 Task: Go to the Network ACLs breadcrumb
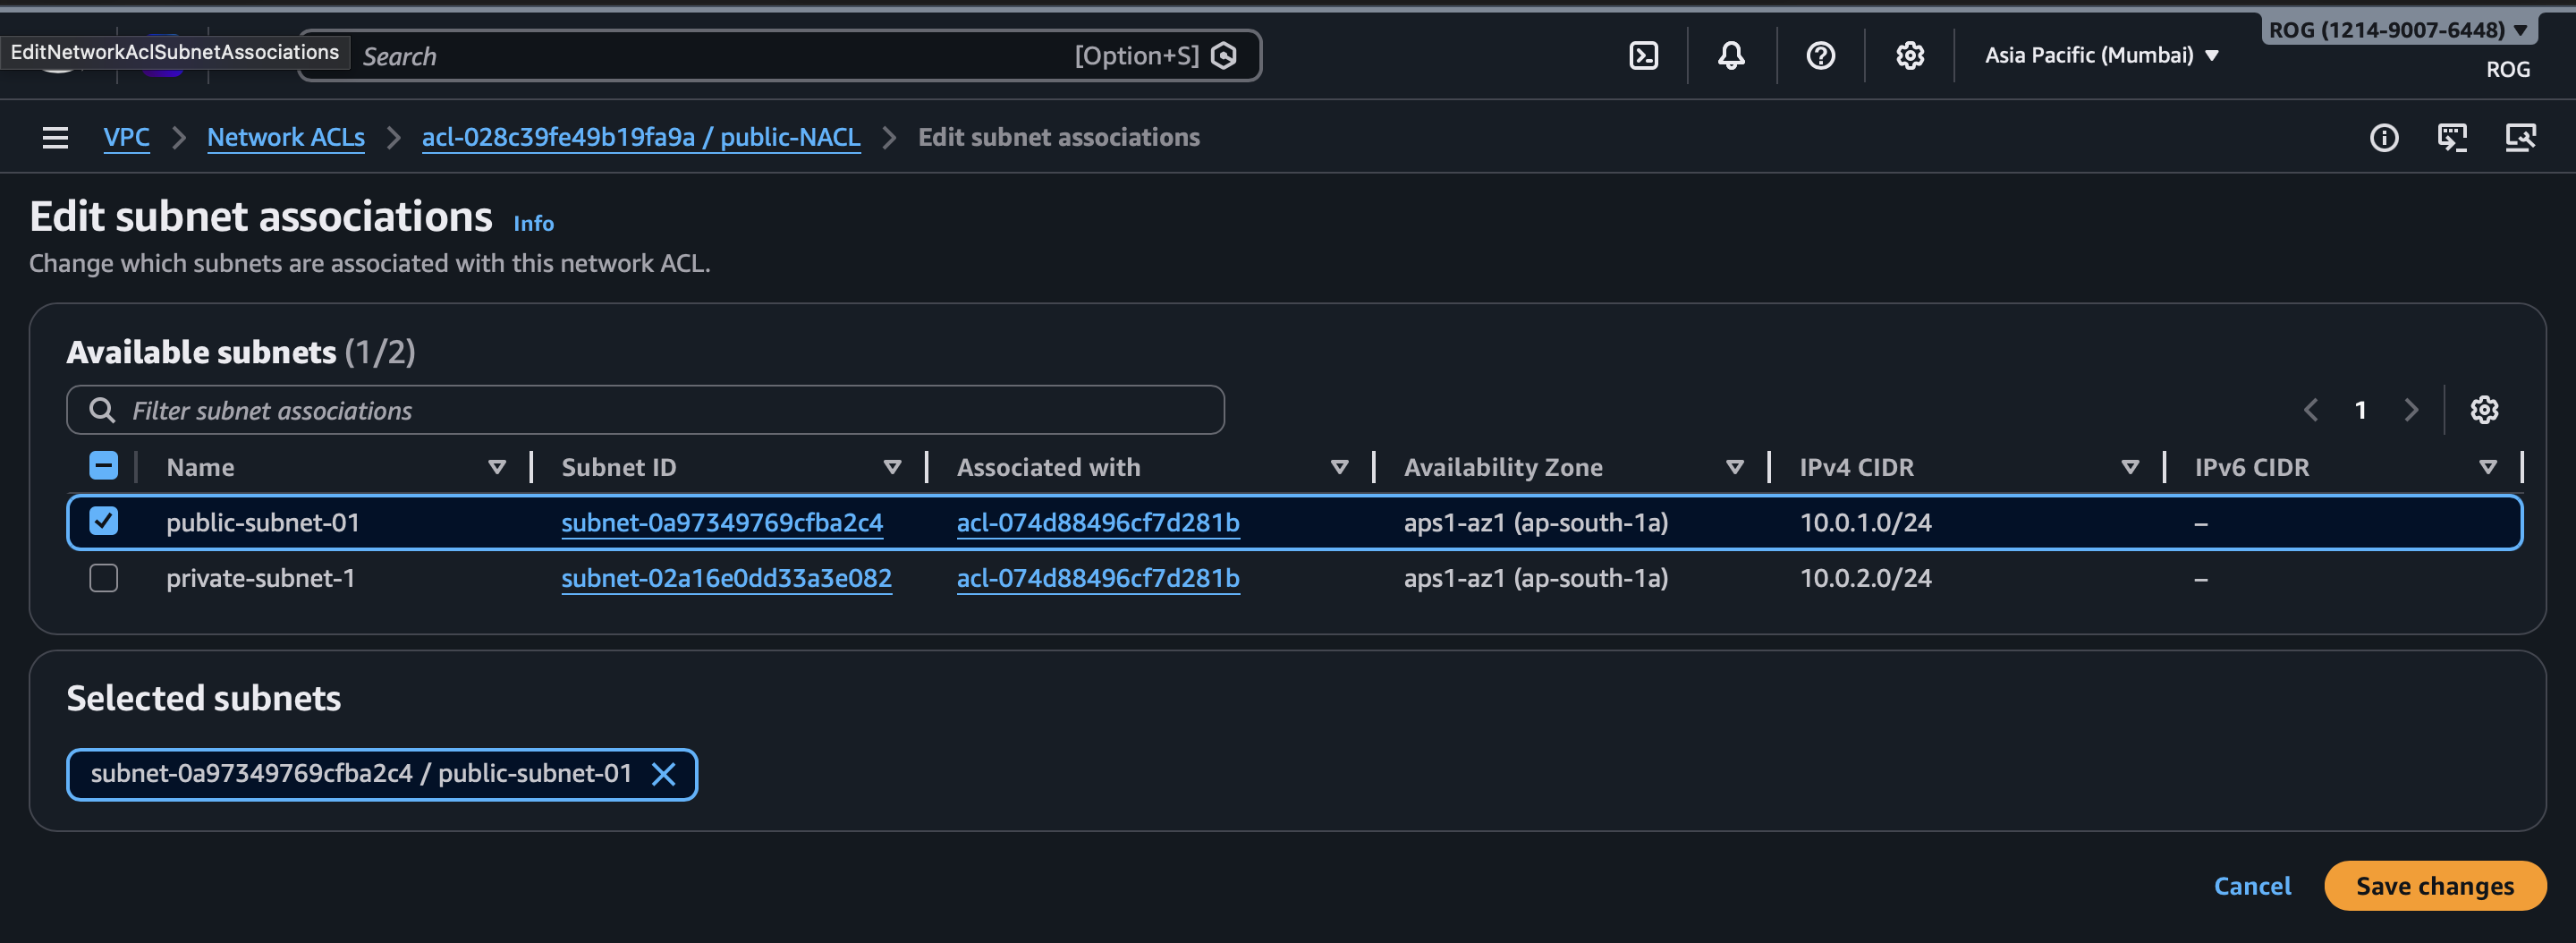click(285, 138)
